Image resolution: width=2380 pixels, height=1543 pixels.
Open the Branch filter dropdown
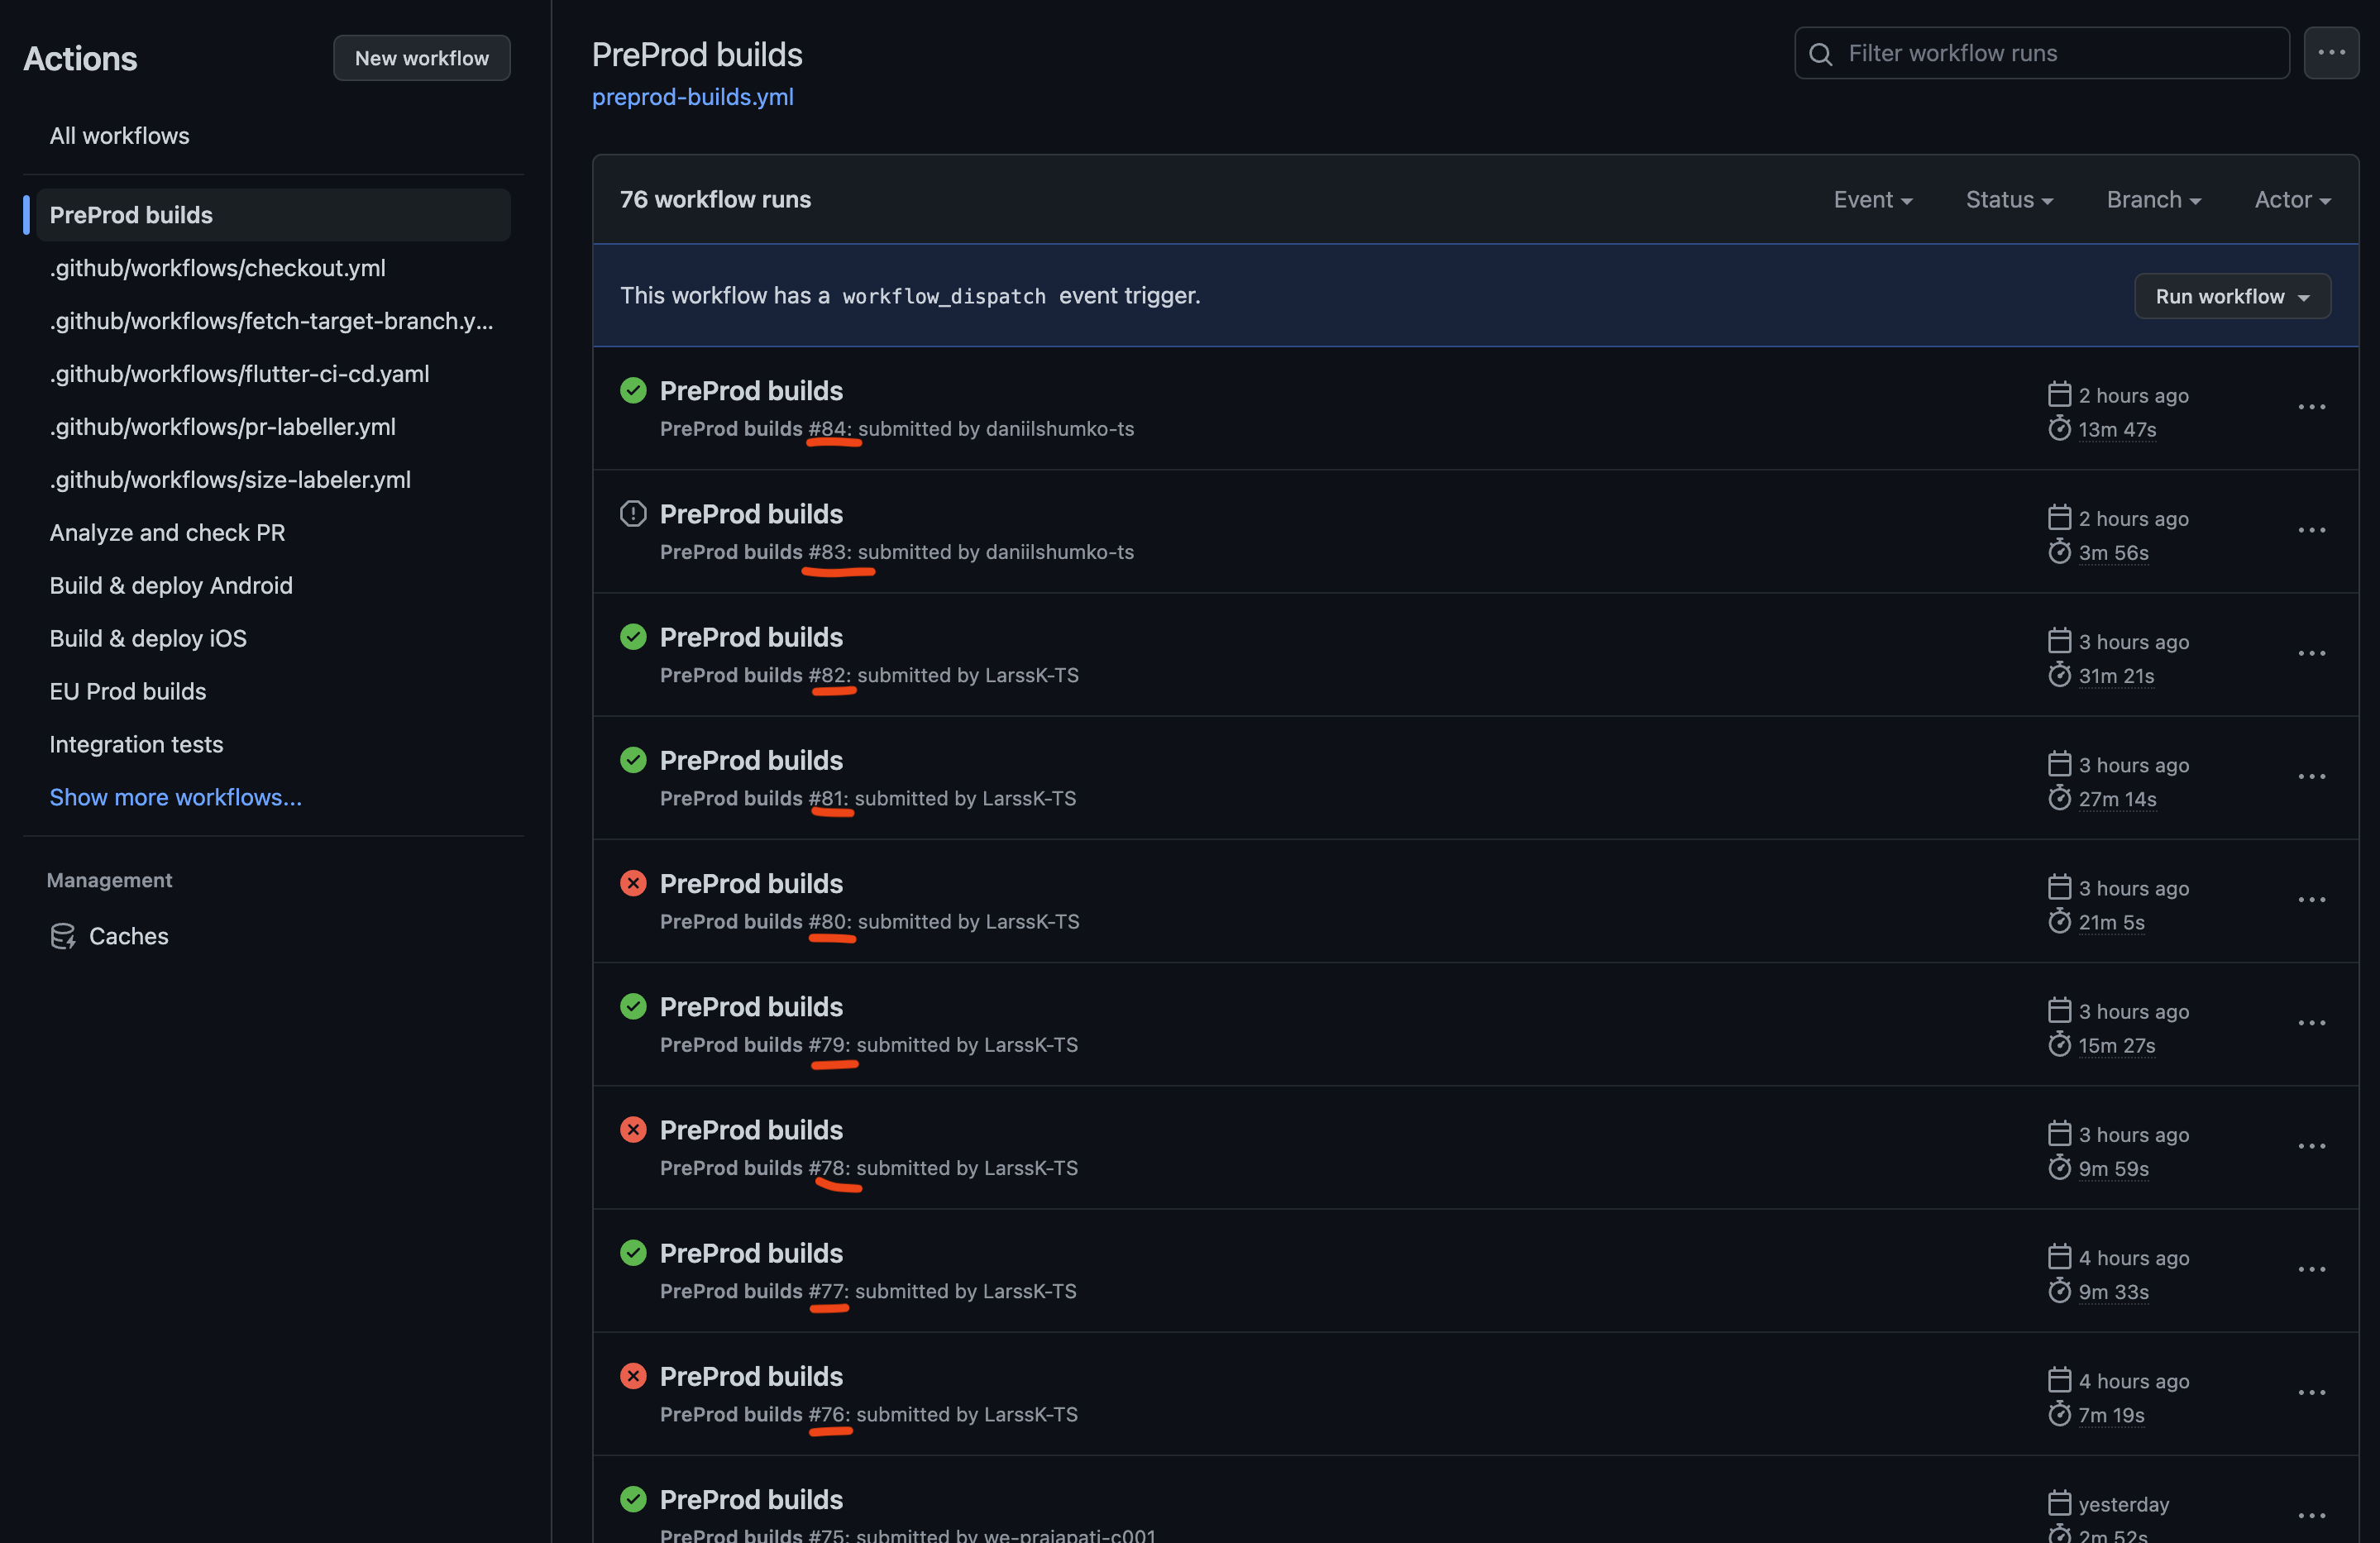tap(2153, 200)
